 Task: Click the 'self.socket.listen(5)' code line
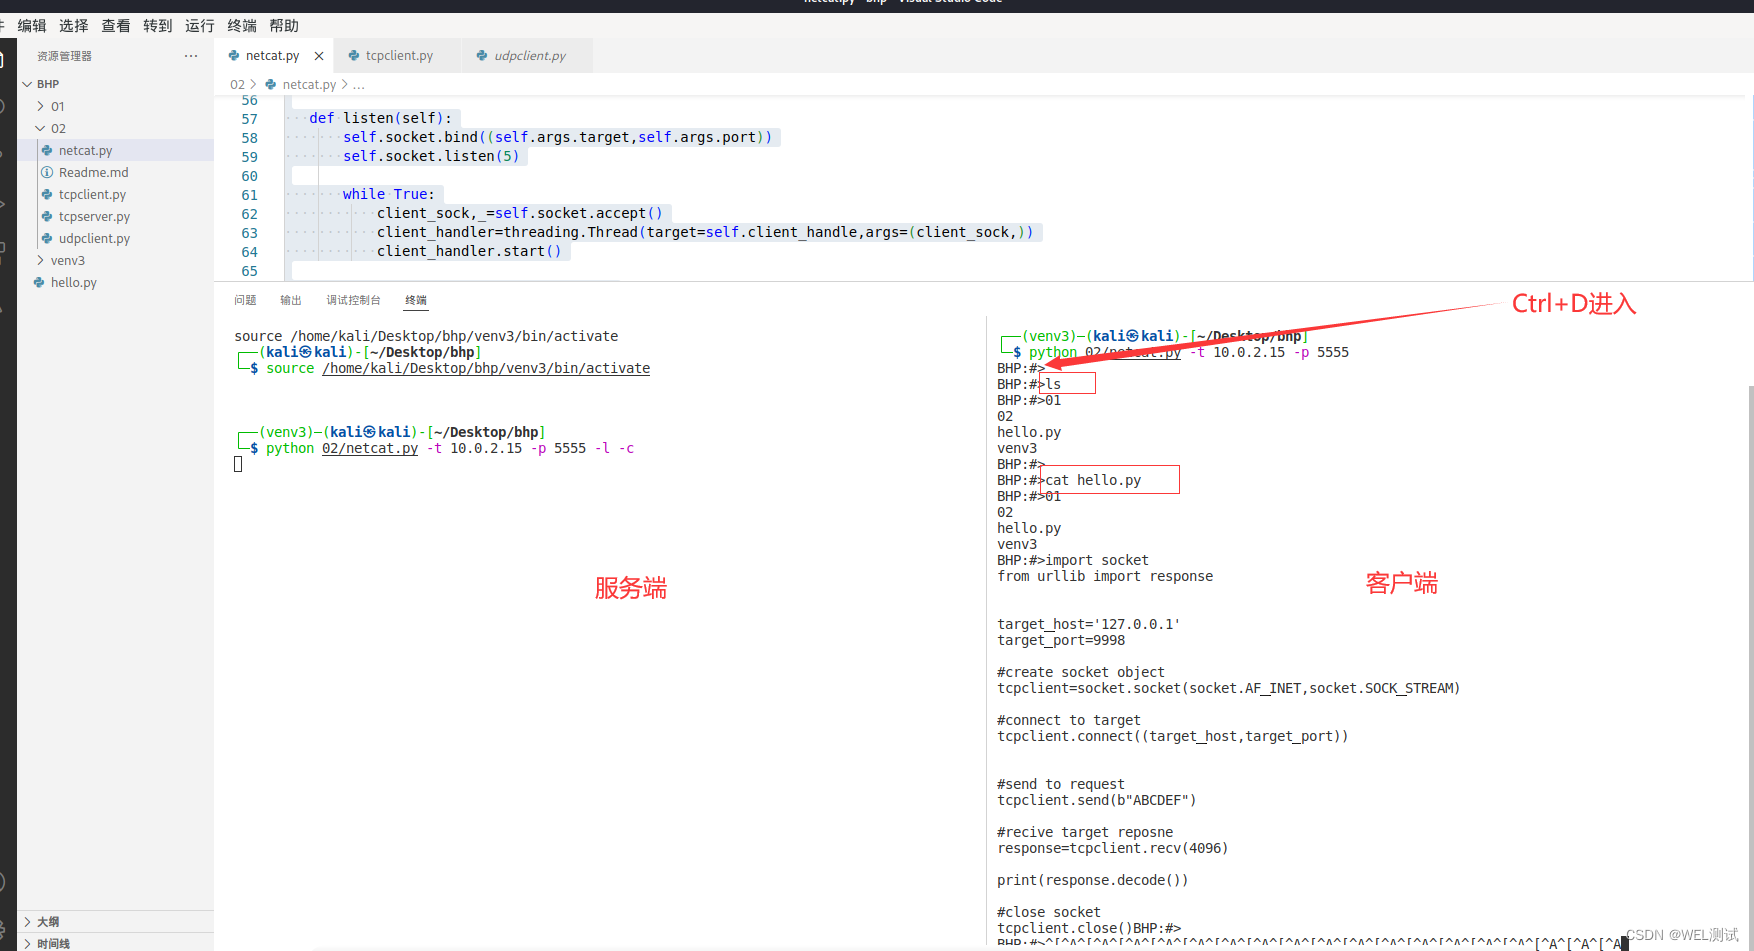431,156
